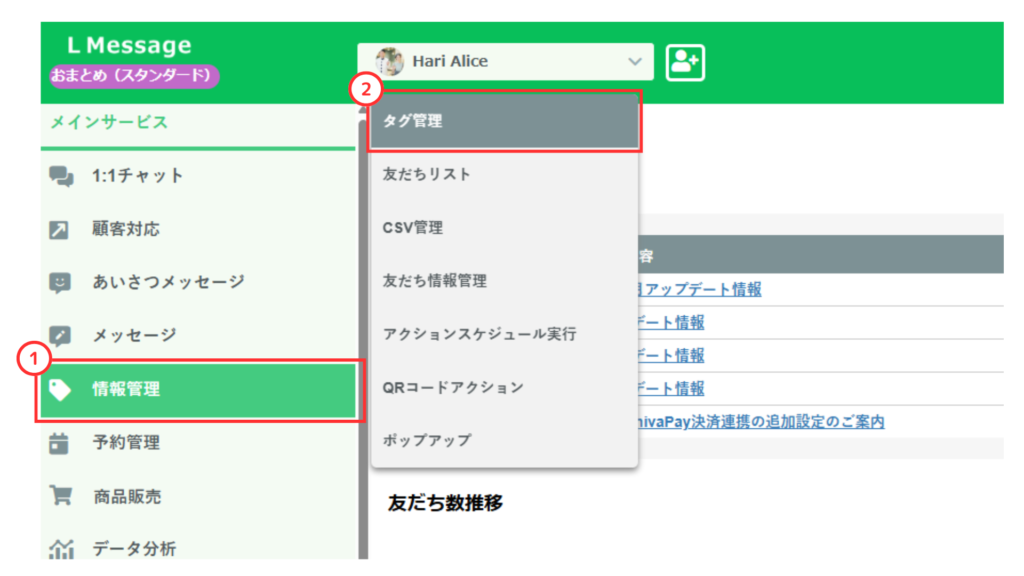Click the 顧客対応 arrow icon
This screenshot has width=1024, height=576.
[x=61, y=230]
